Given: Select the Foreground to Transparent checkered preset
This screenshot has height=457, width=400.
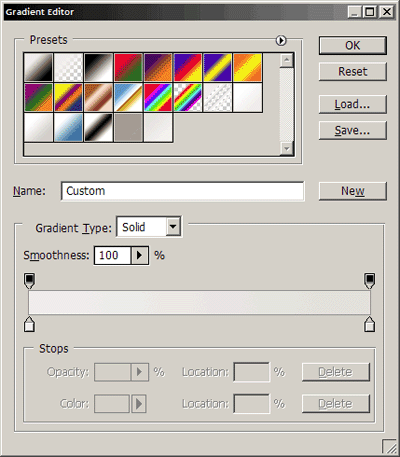Looking at the screenshot, I should [68, 67].
